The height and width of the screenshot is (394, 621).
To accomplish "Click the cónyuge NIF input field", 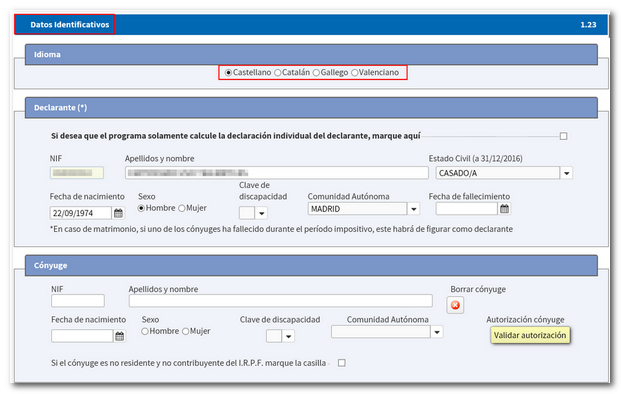I will click(x=78, y=301).
